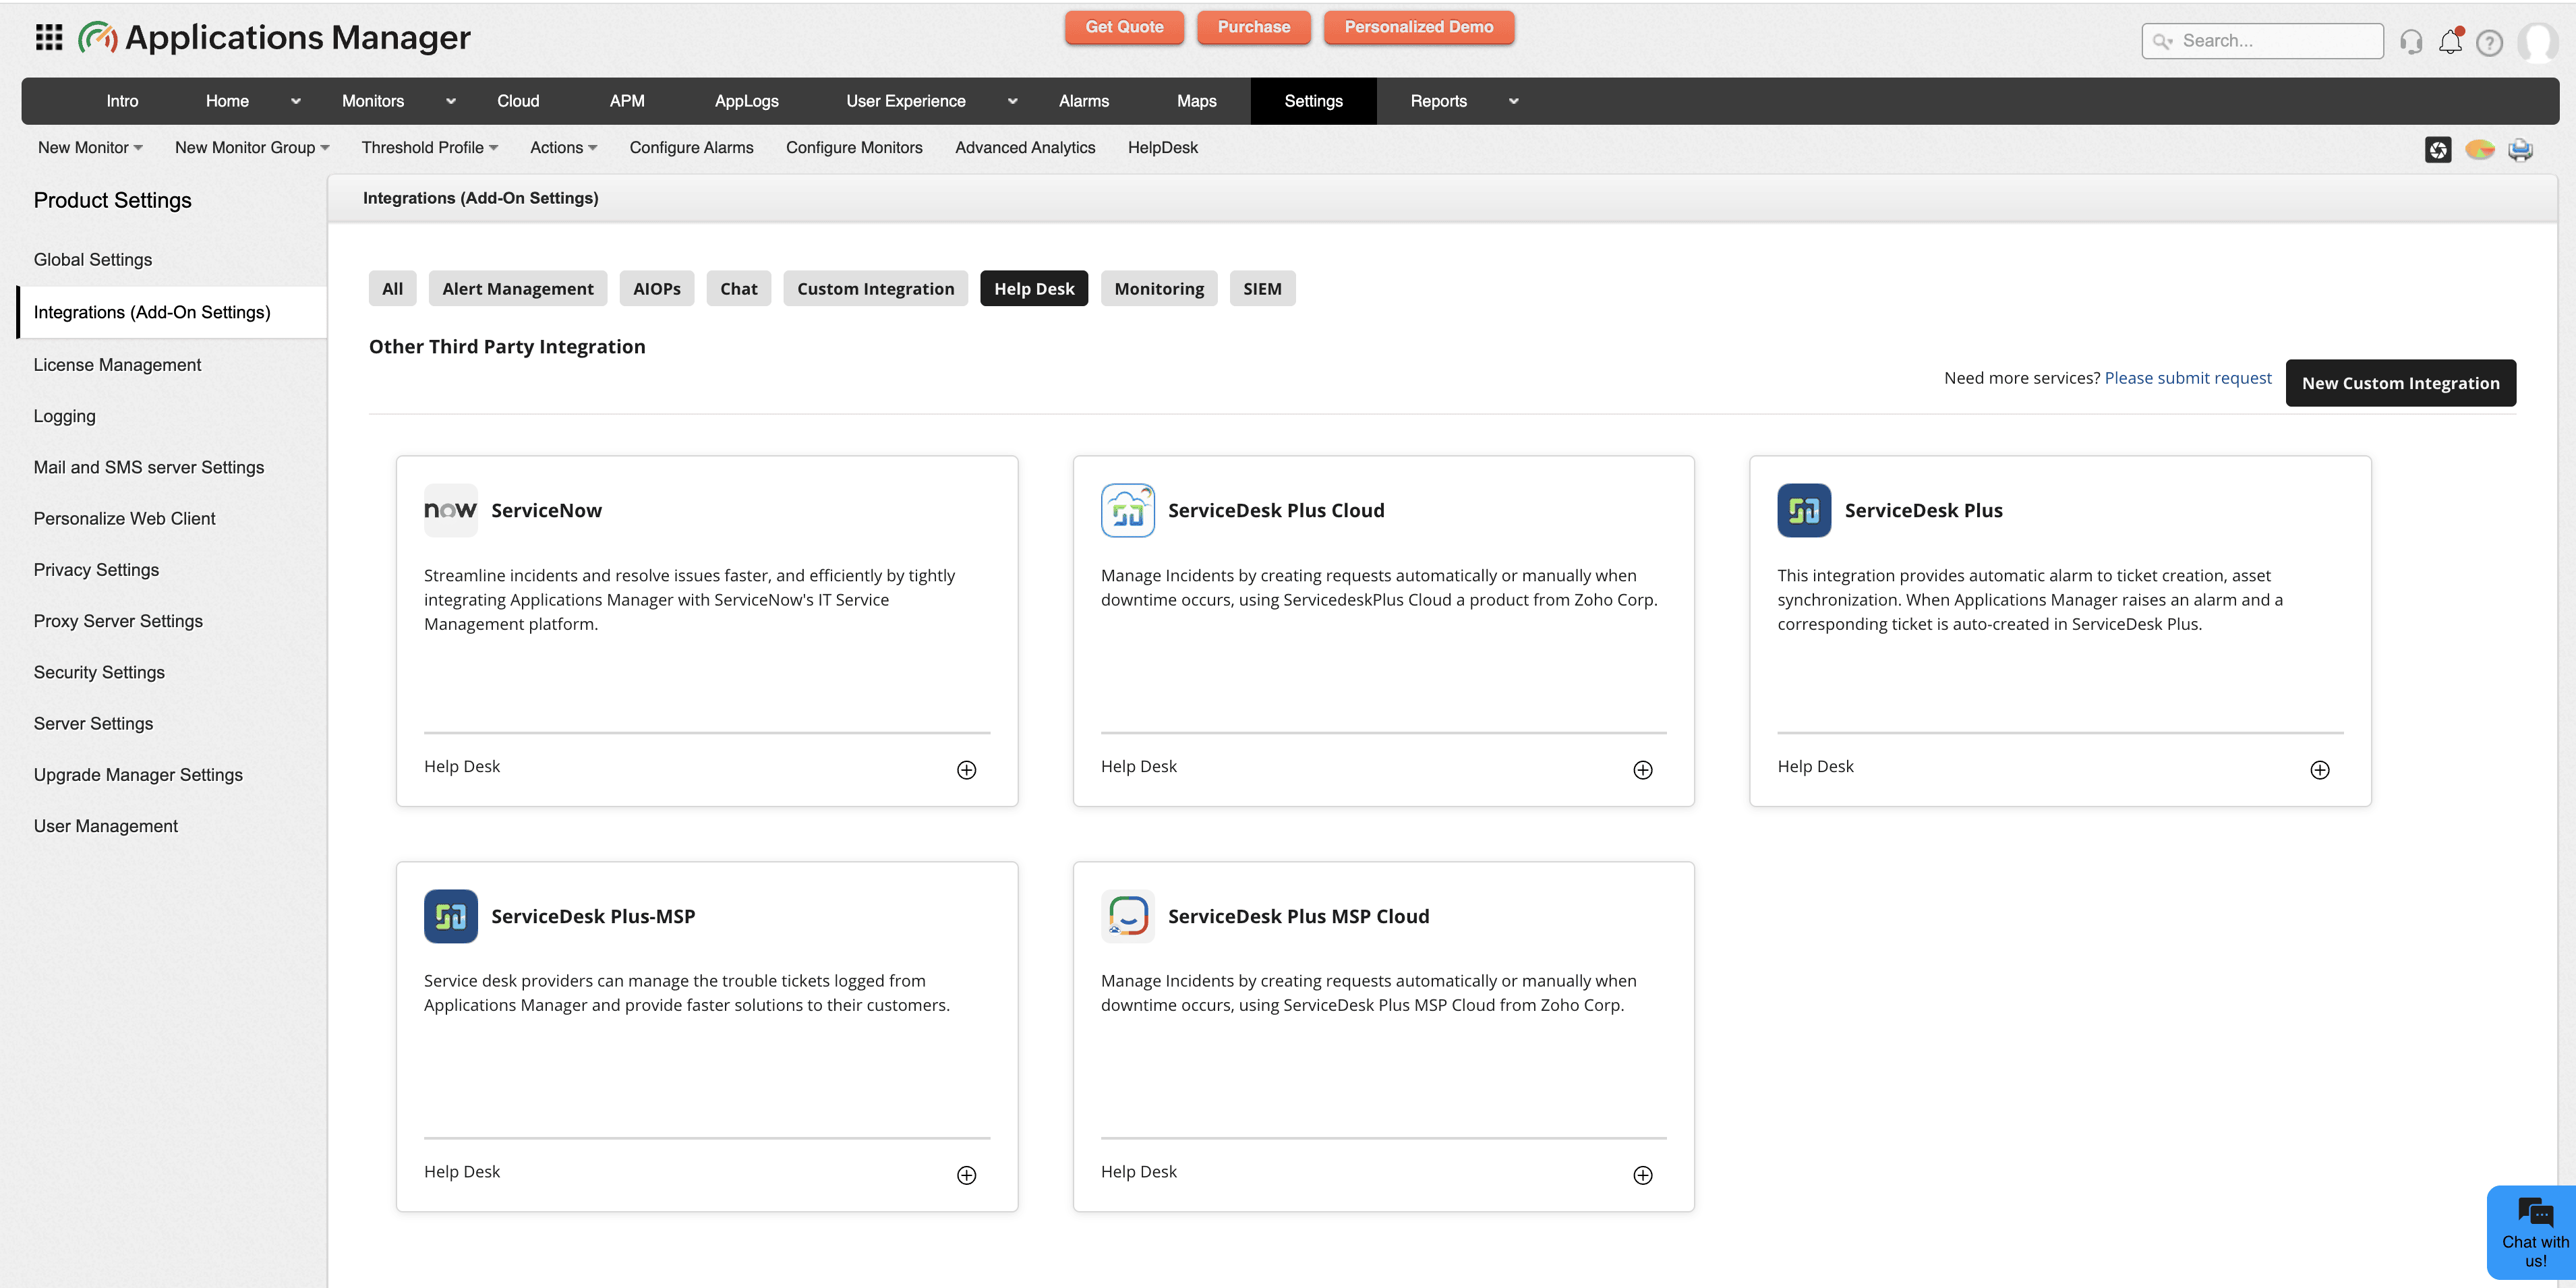Click the ServiceDesk Plus MSP Cloud logo icon

pyautogui.click(x=1128, y=916)
